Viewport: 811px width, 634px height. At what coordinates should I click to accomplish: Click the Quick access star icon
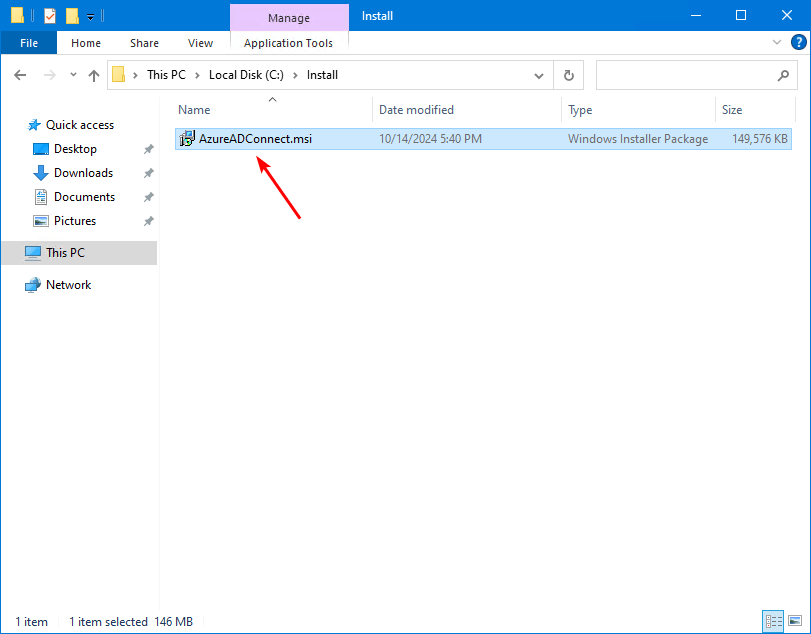(x=34, y=125)
